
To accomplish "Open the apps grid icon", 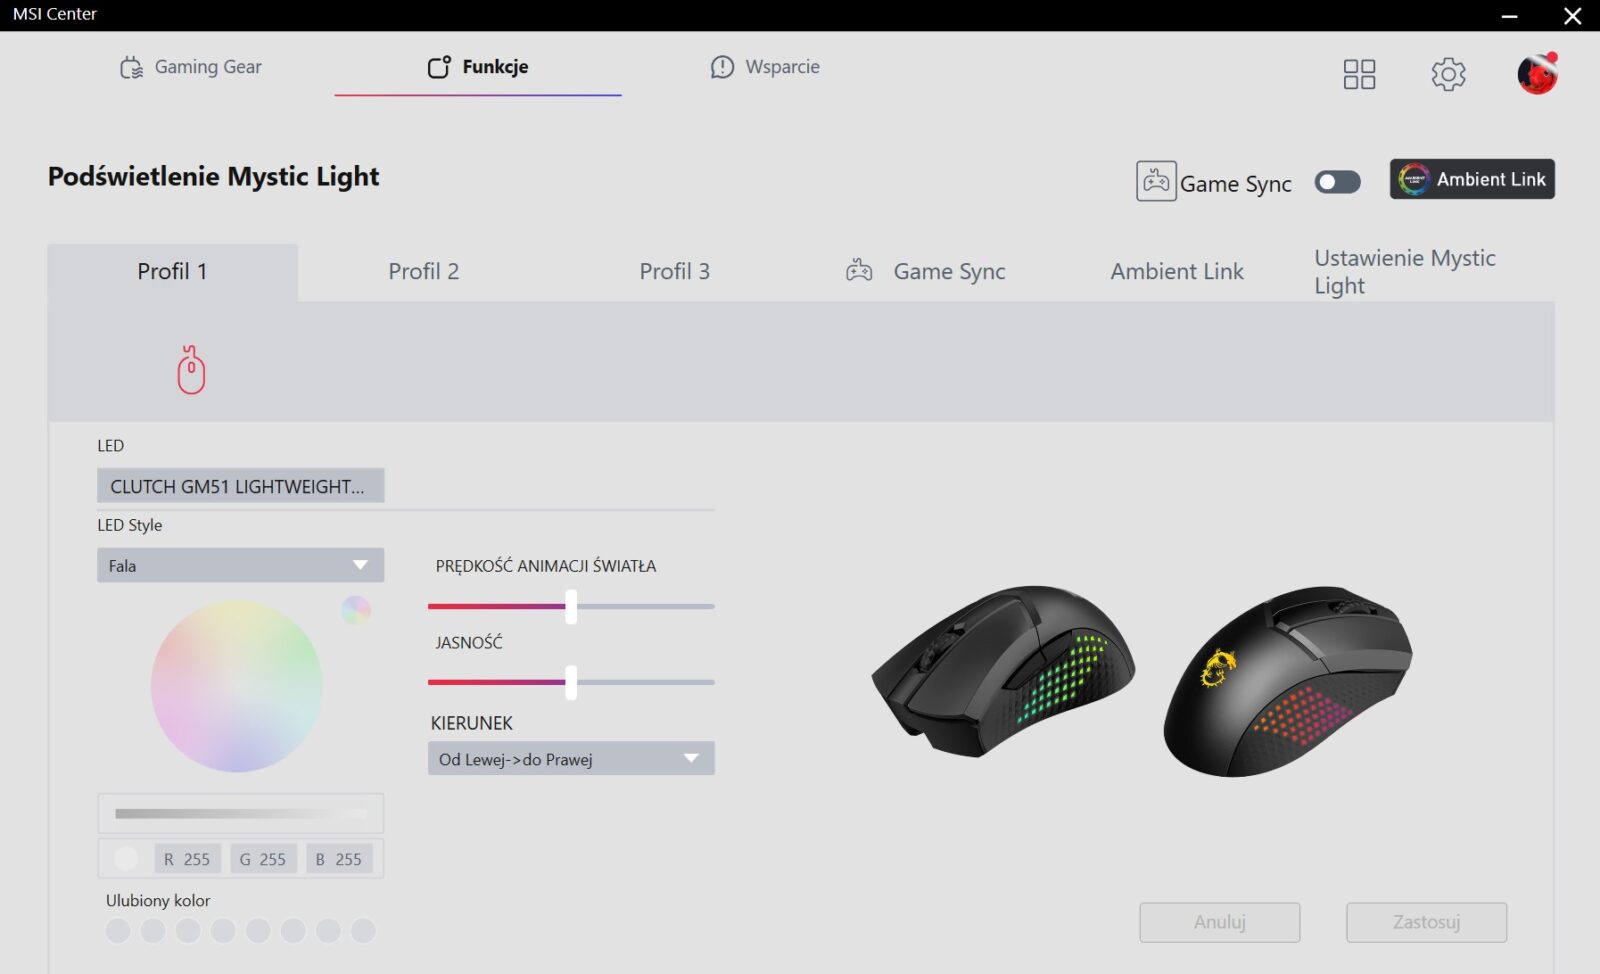I will point(1359,74).
